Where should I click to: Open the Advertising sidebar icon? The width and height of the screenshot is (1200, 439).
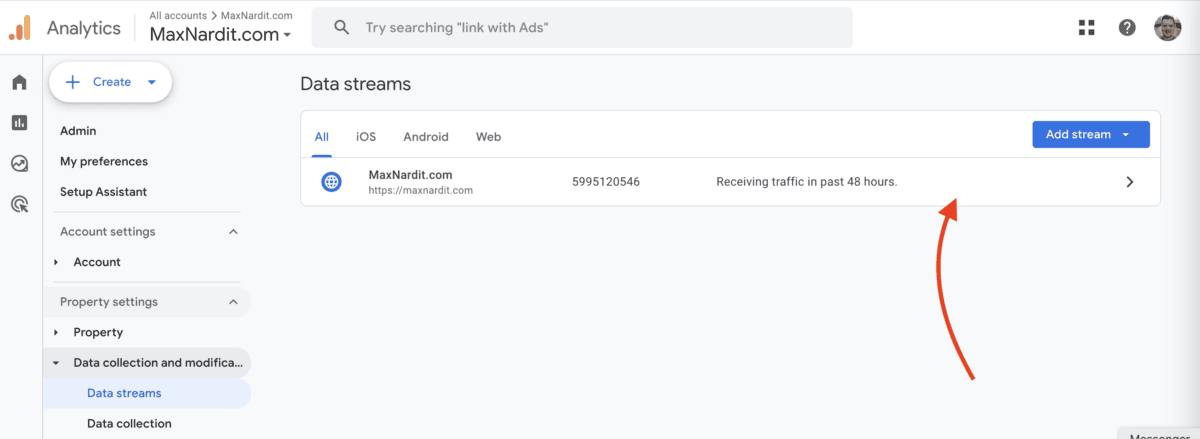click(x=19, y=204)
